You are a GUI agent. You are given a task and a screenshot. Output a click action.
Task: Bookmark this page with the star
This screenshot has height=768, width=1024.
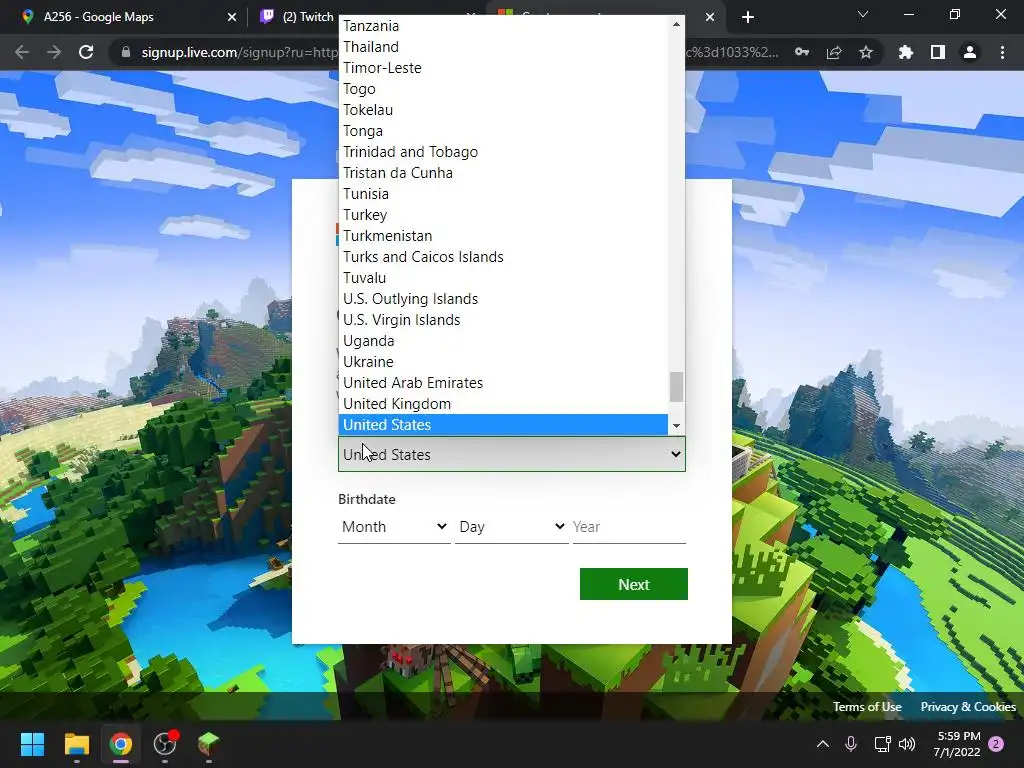point(866,52)
